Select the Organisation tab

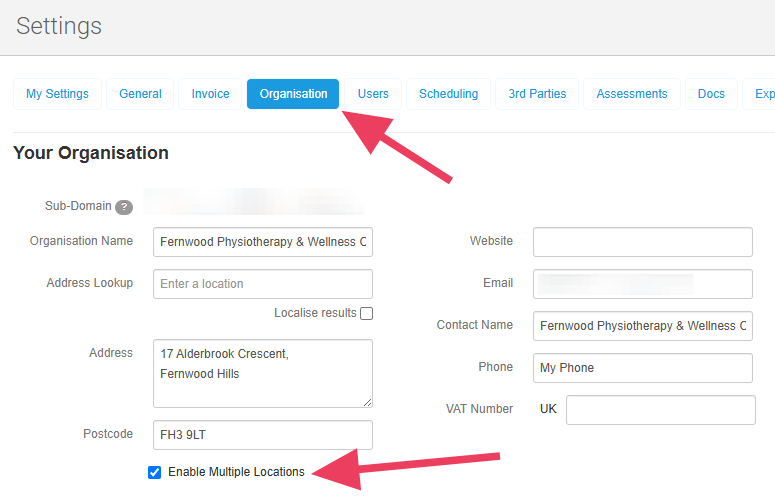(x=293, y=94)
